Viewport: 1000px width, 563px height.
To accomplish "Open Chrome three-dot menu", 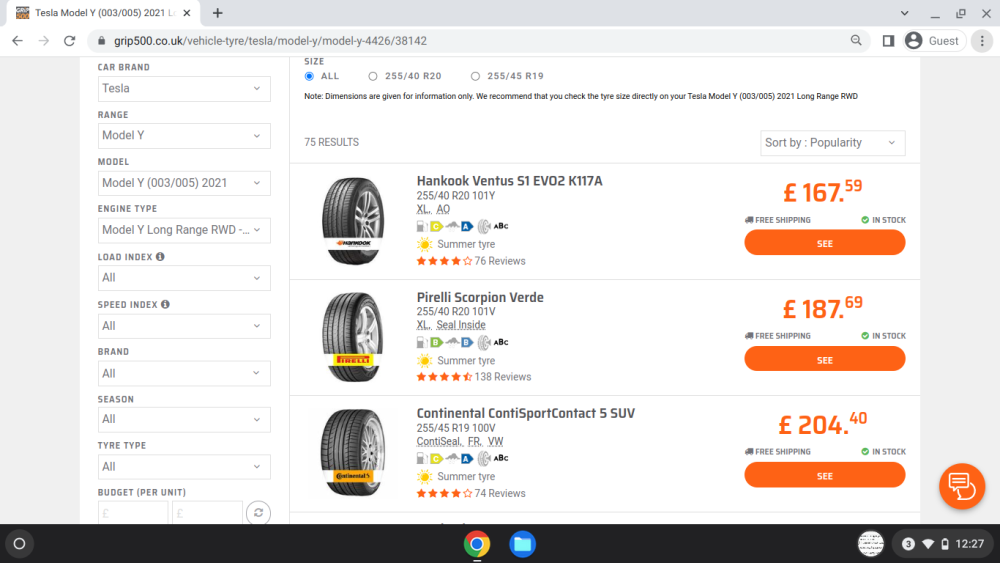I will pos(982,41).
